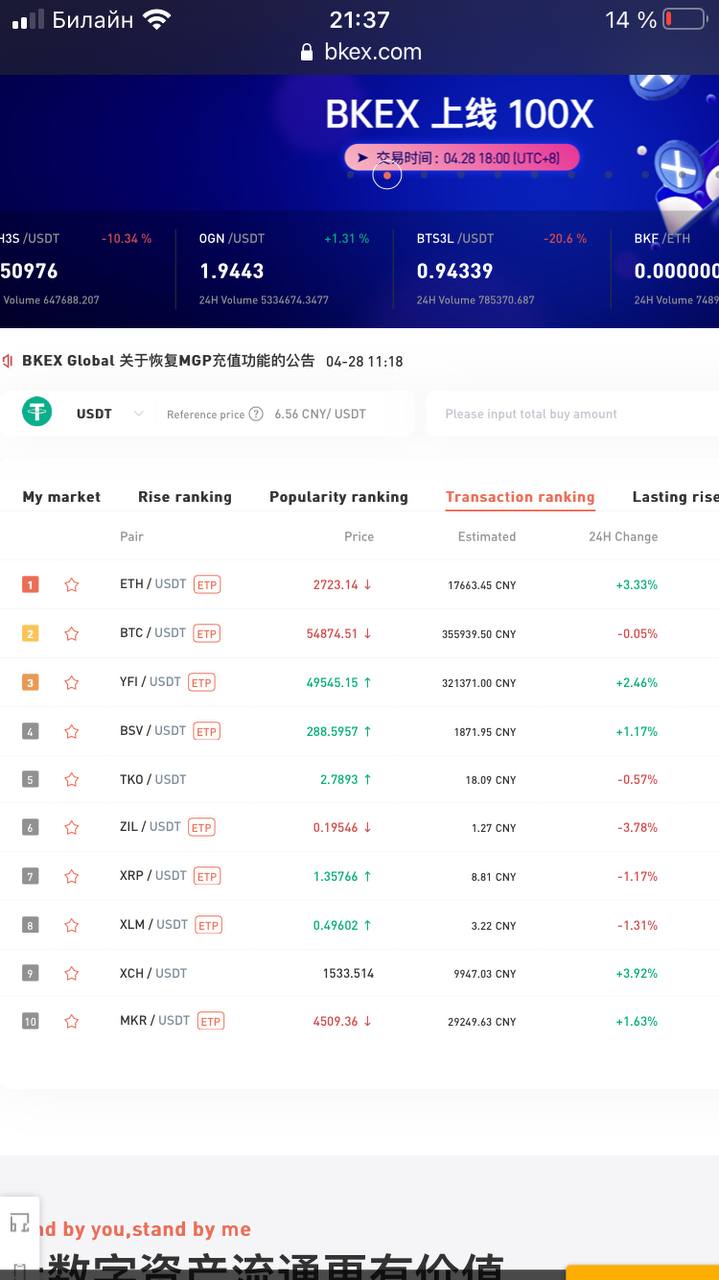Viewport: 719px width, 1280px height.
Task: Select the Transaction ranking tab
Action: coord(520,497)
